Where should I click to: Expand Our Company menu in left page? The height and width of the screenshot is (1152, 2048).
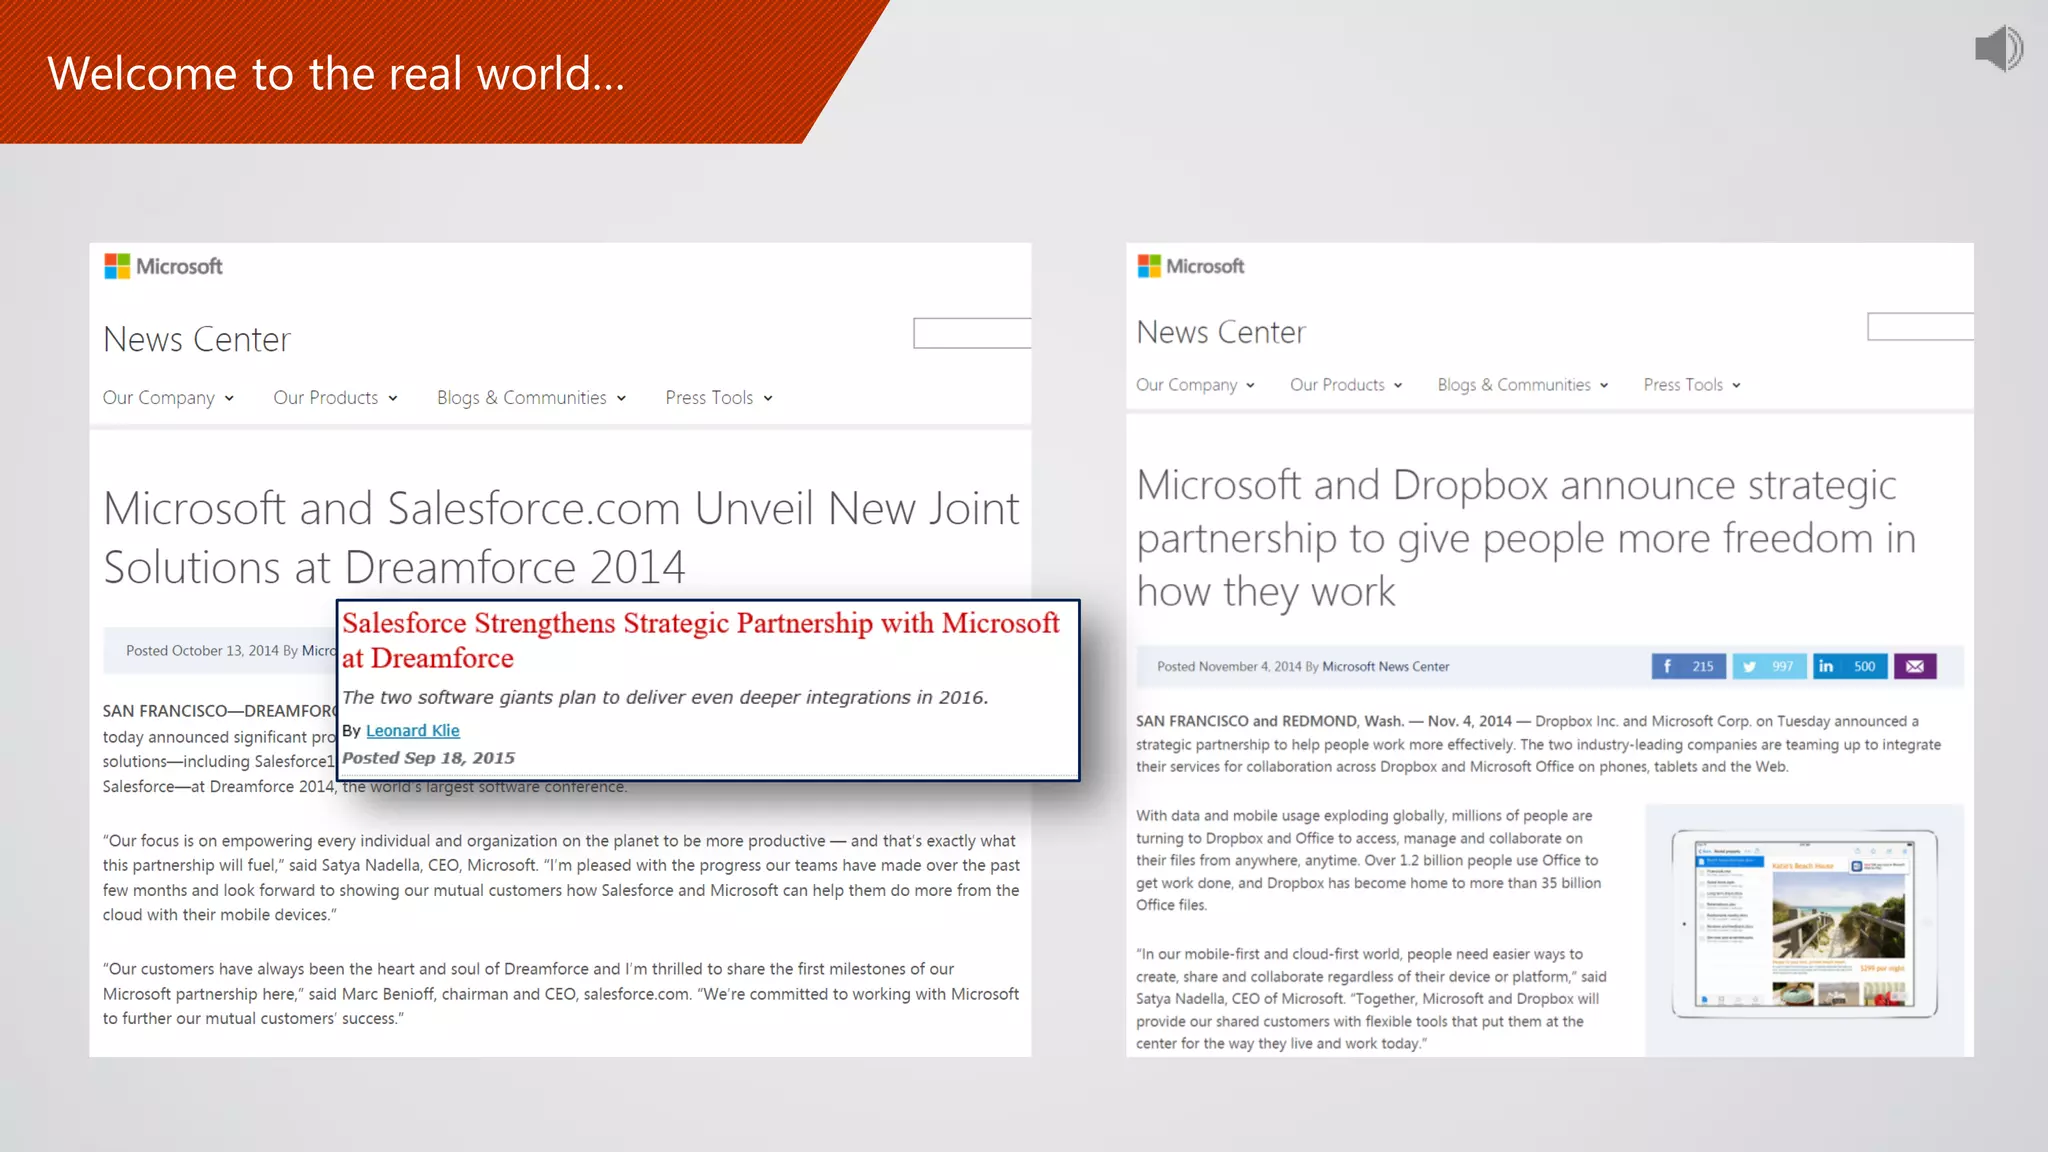pyautogui.click(x=168, y=398)
